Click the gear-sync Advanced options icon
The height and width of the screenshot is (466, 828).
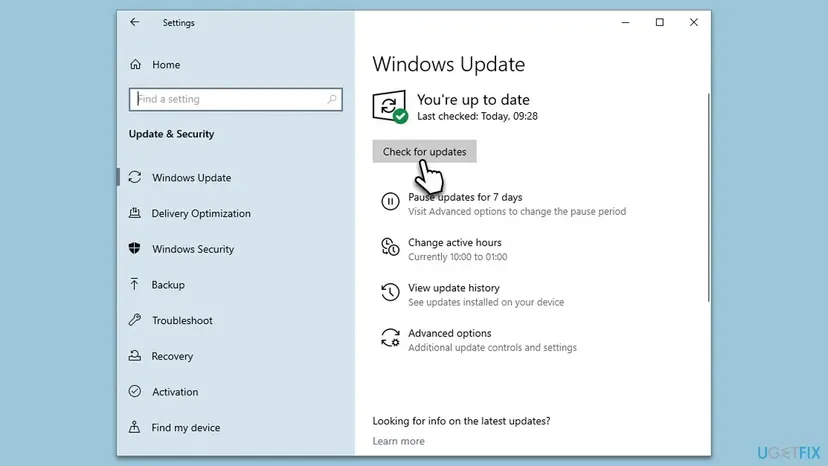(x=390, y=338)
